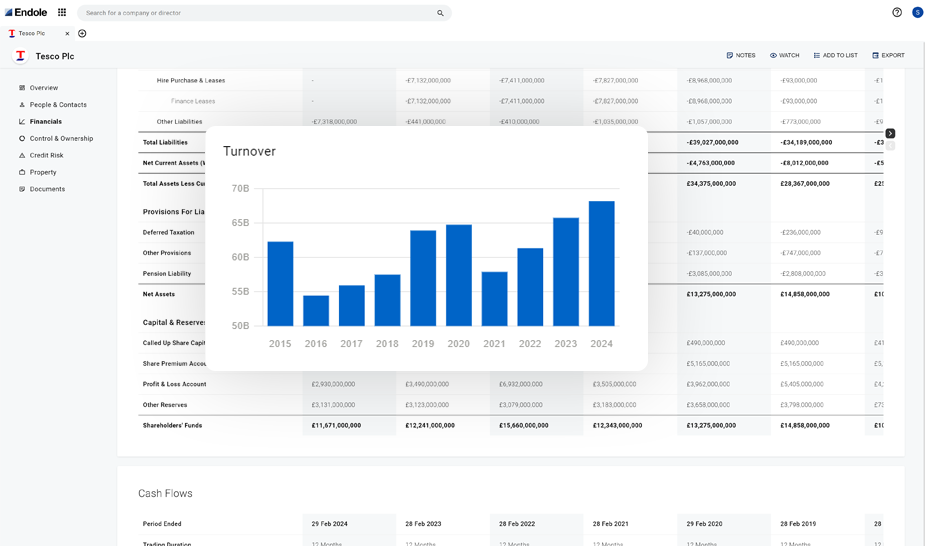
Task: Click the Add to List icon
Action: tap(816, 55)
